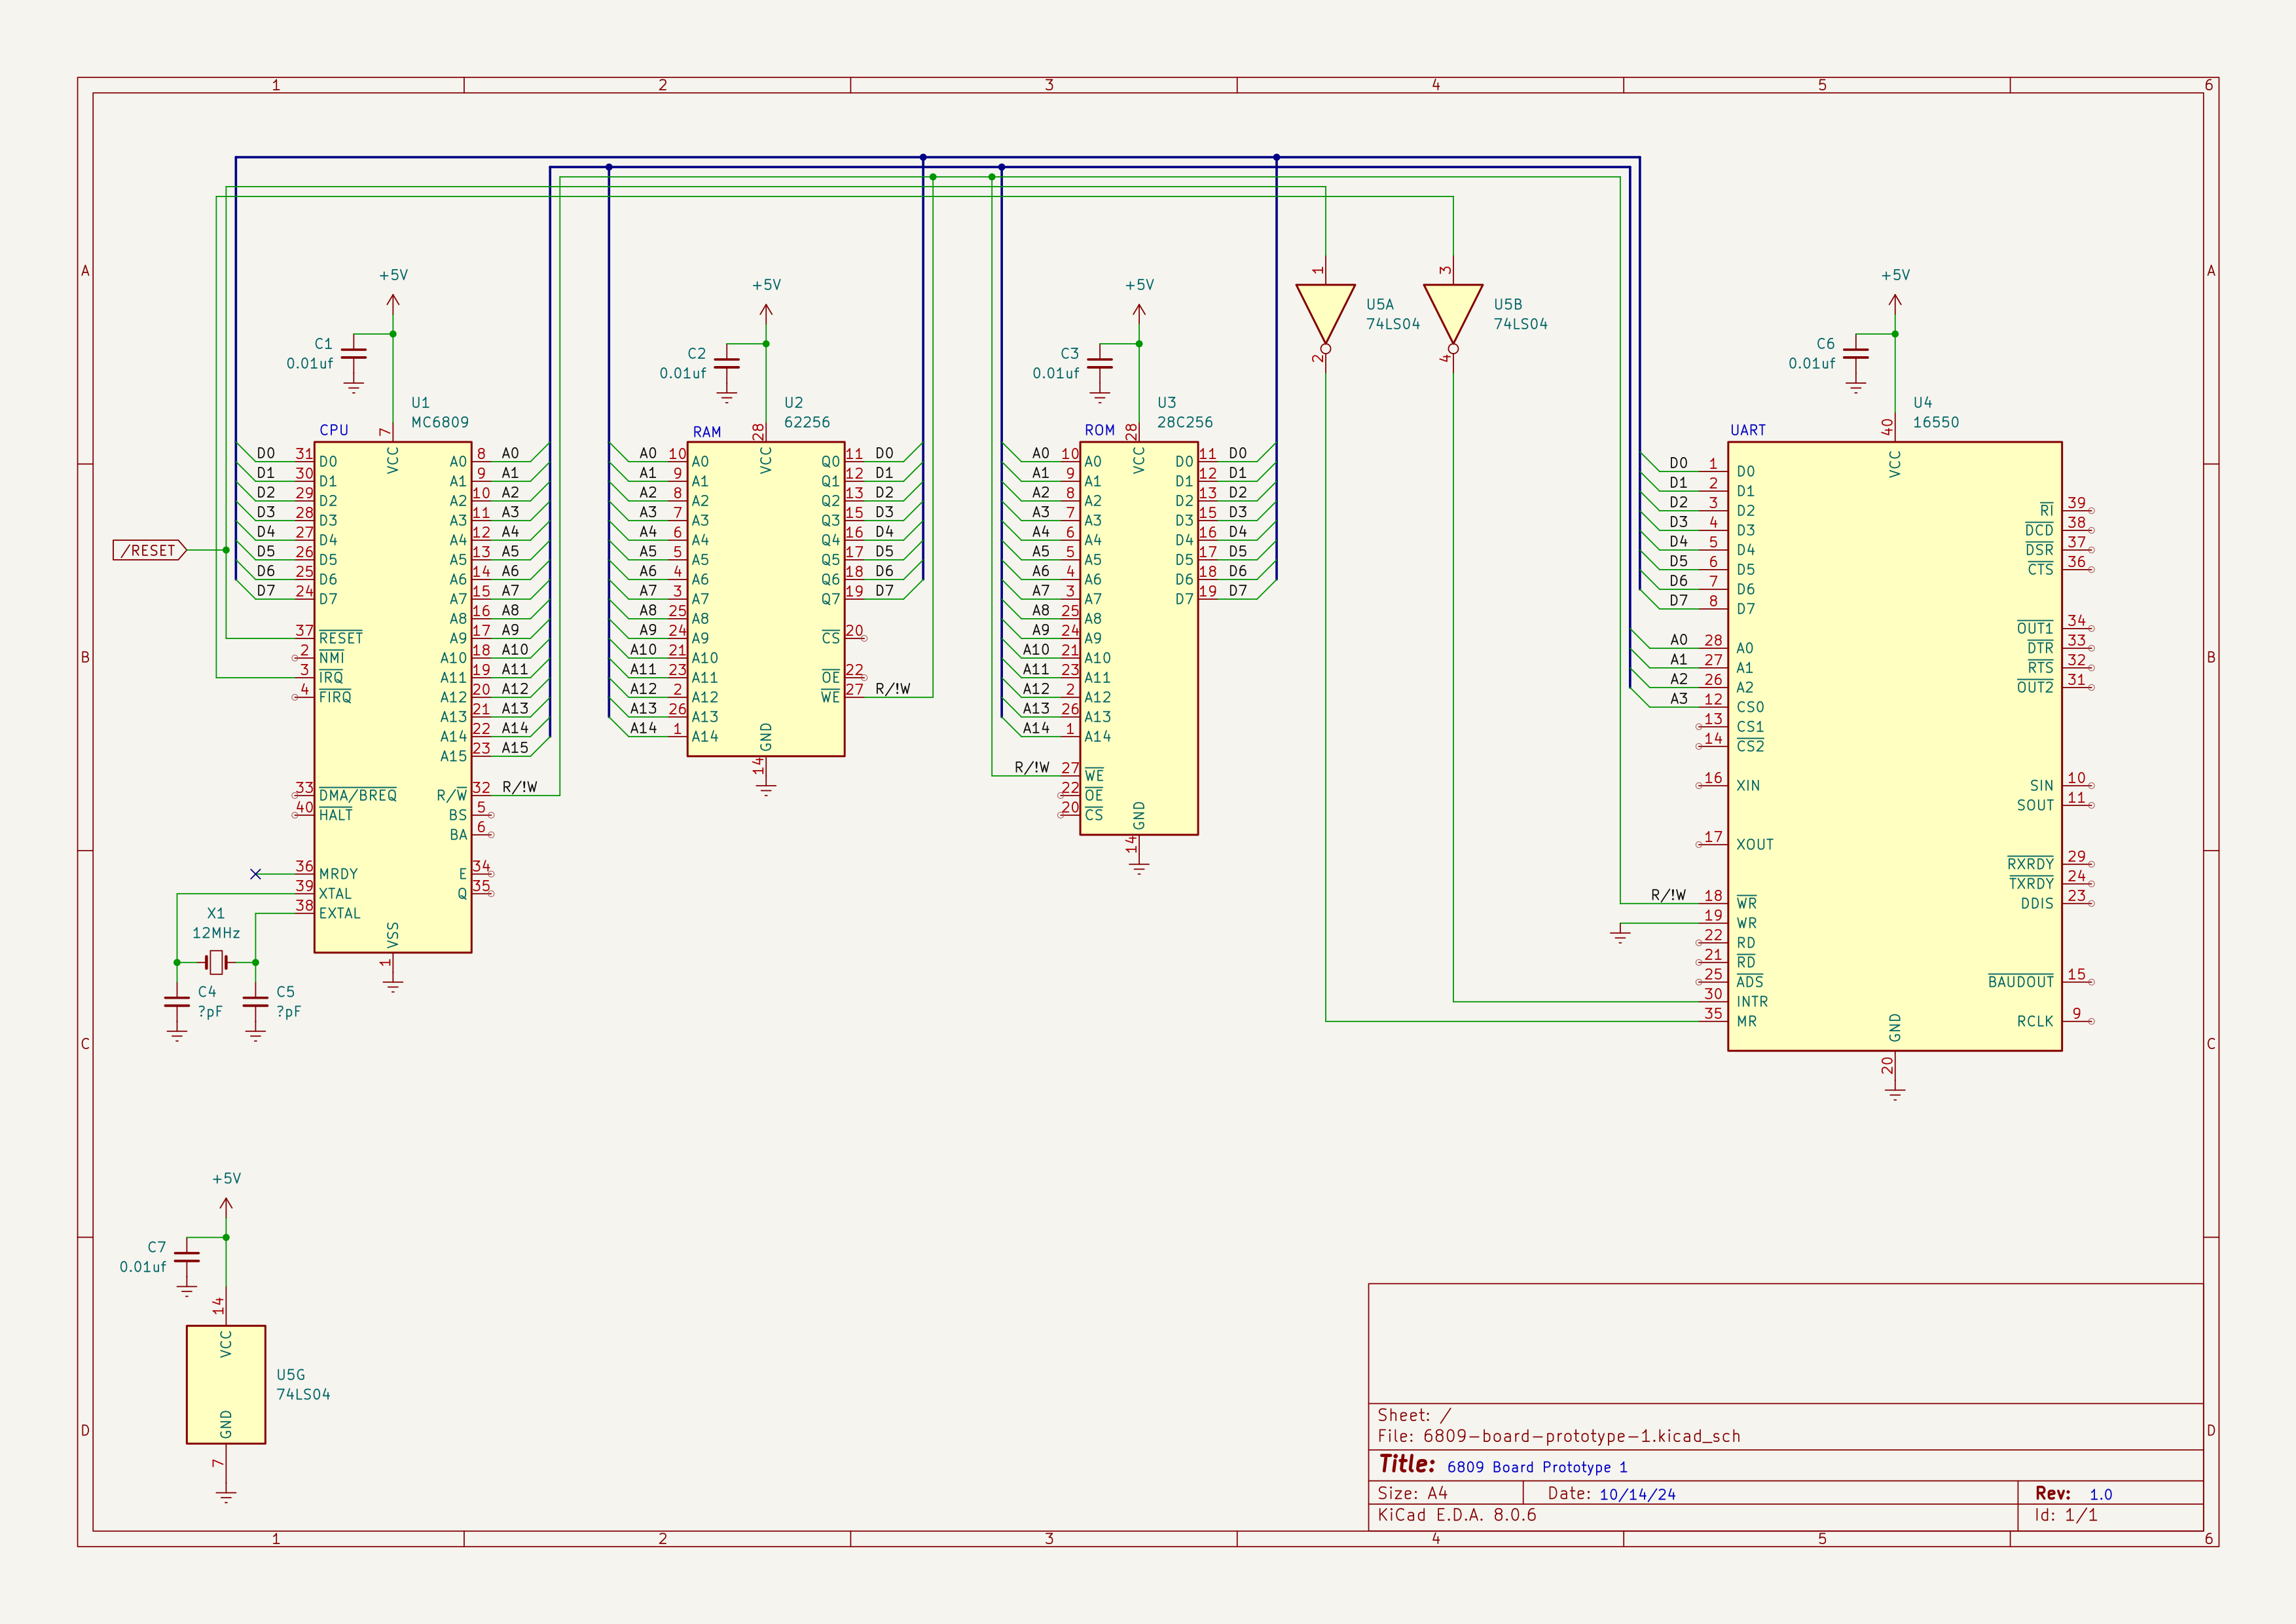The width and height of the screenshot is (2296, 1624).
Task: Select the X1 12MHz crystal symbol
Action: click(x=216, y=962)
